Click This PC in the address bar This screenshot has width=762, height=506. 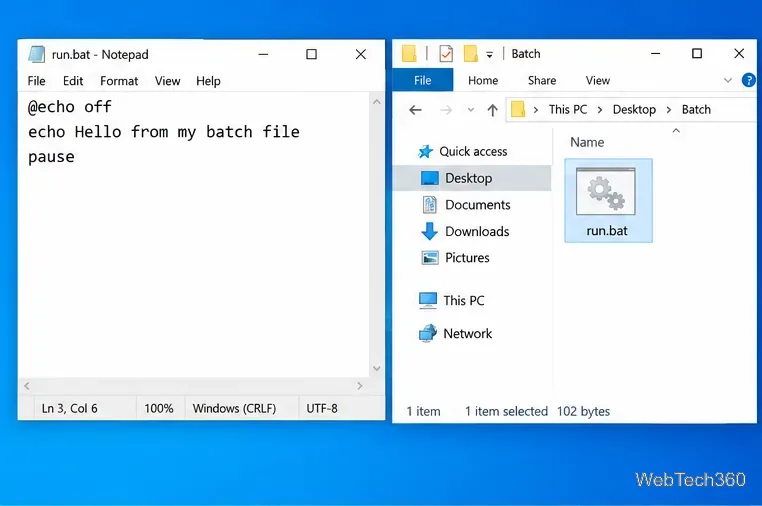(568, 109)
